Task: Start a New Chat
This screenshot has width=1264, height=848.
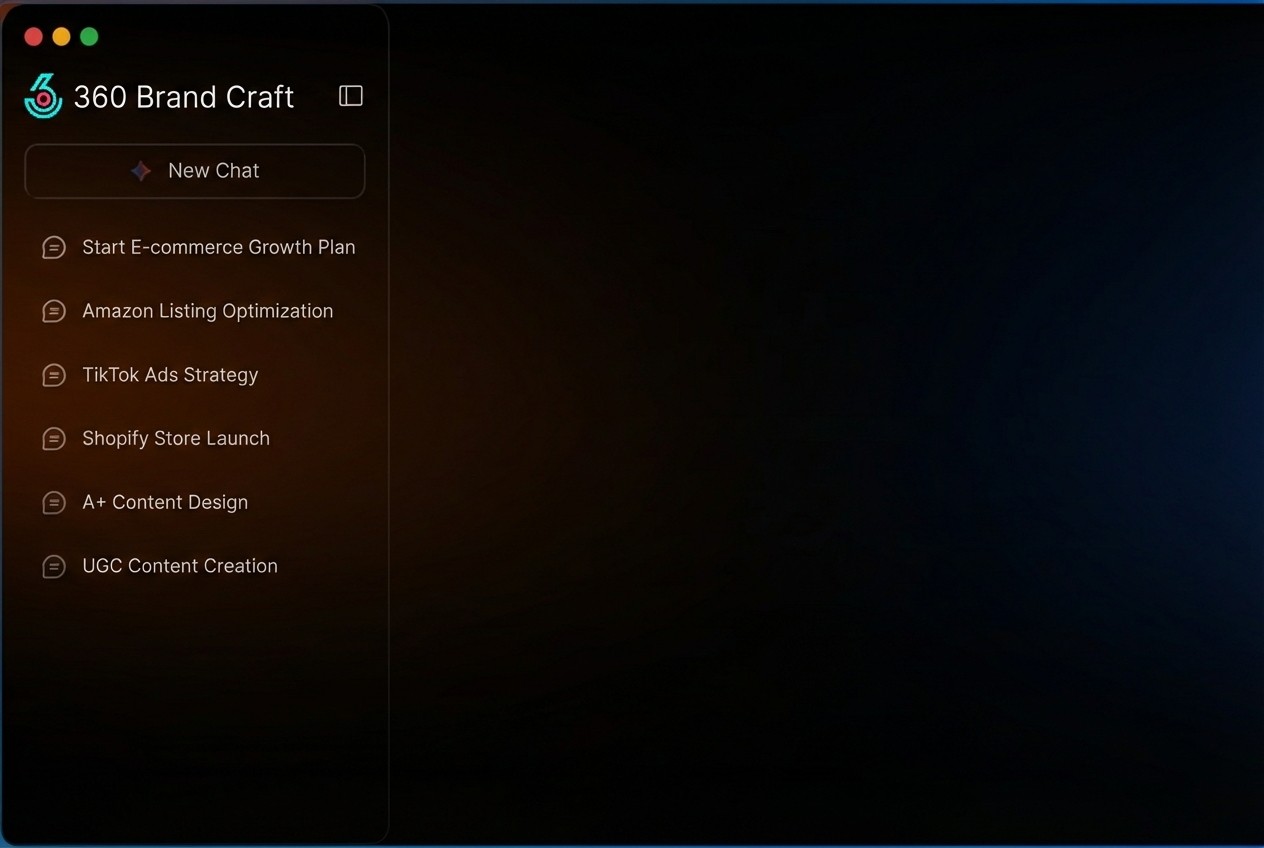Action: [x=195, y=170]
